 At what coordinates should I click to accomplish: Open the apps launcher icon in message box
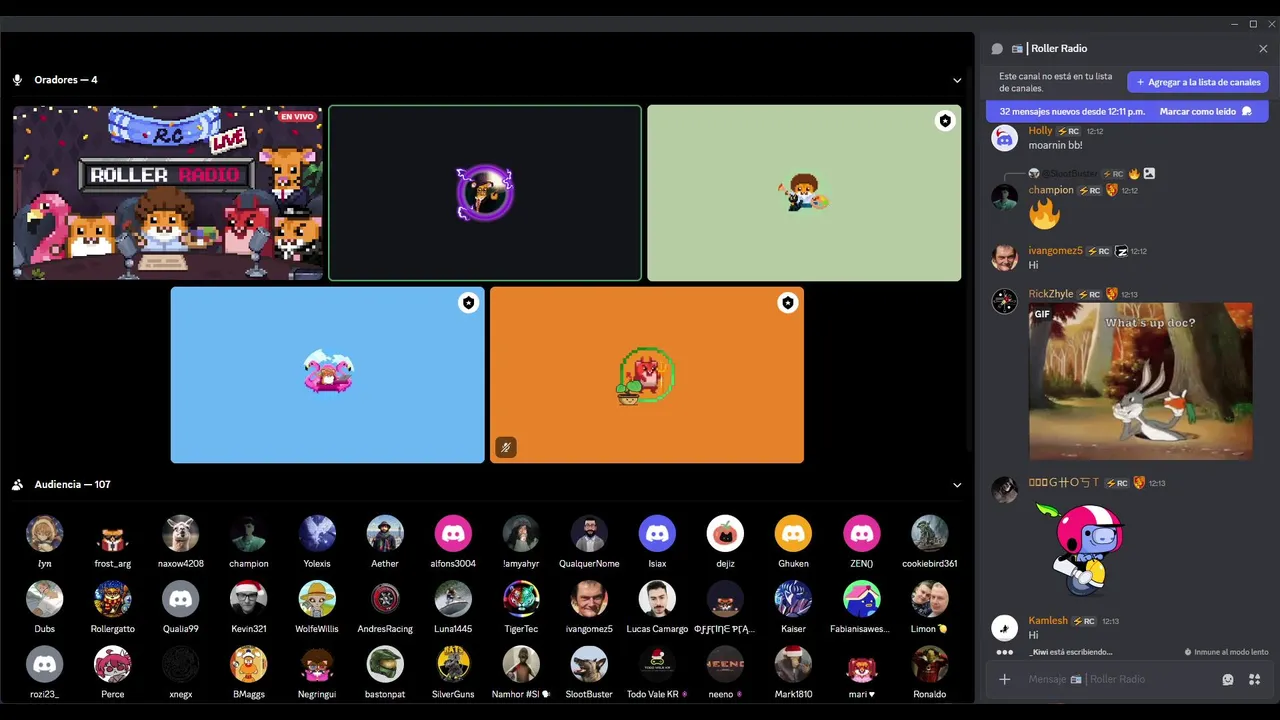tap(1254, 679)
